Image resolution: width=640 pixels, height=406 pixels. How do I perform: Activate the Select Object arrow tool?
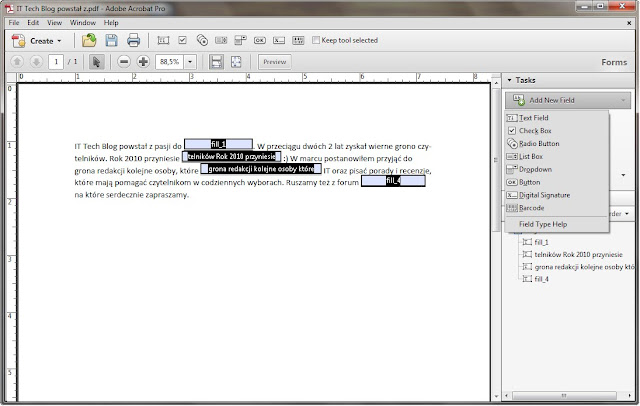click(x=96, y=62)
